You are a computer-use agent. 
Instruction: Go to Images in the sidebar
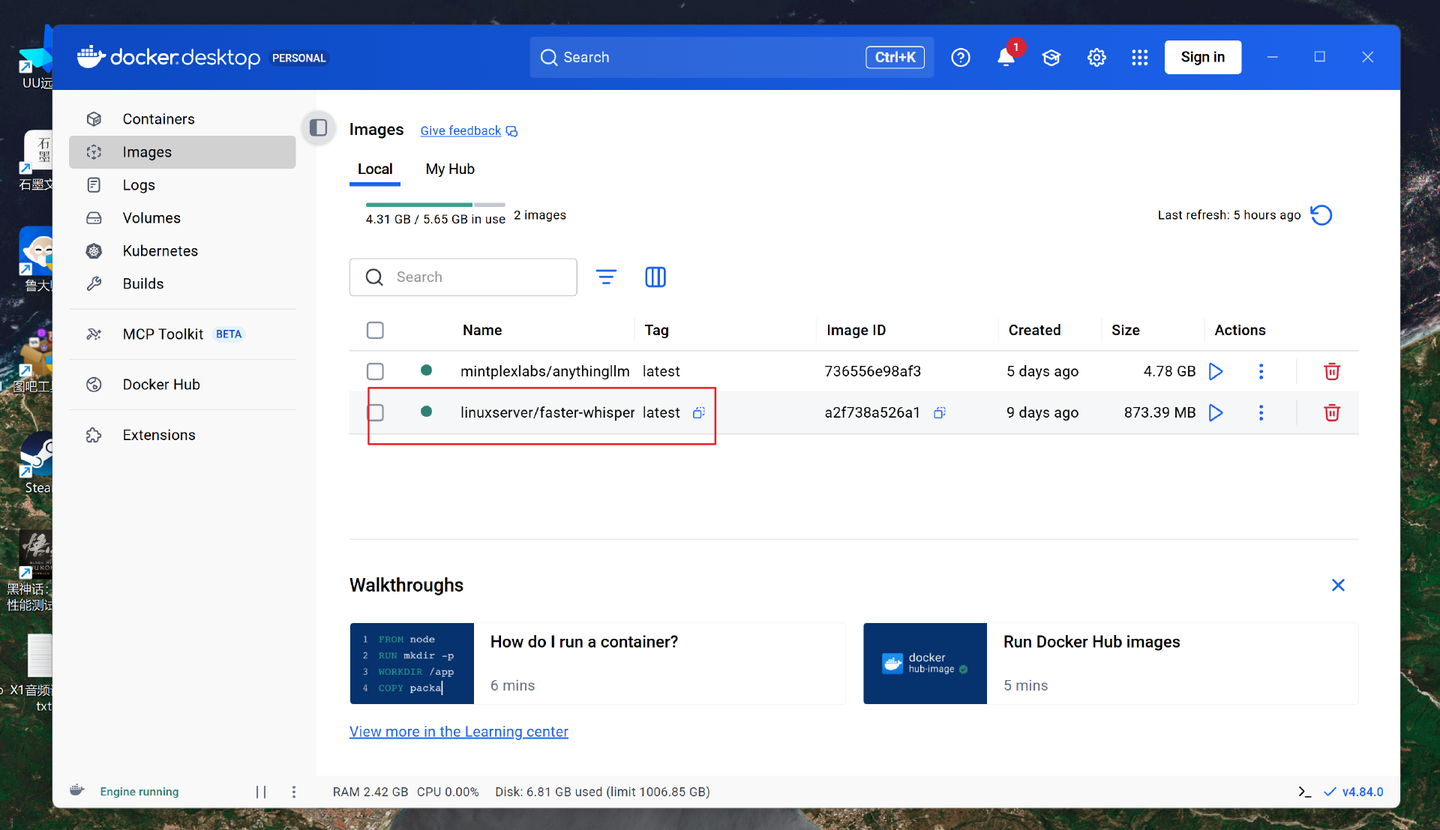[x=182, y=152]
